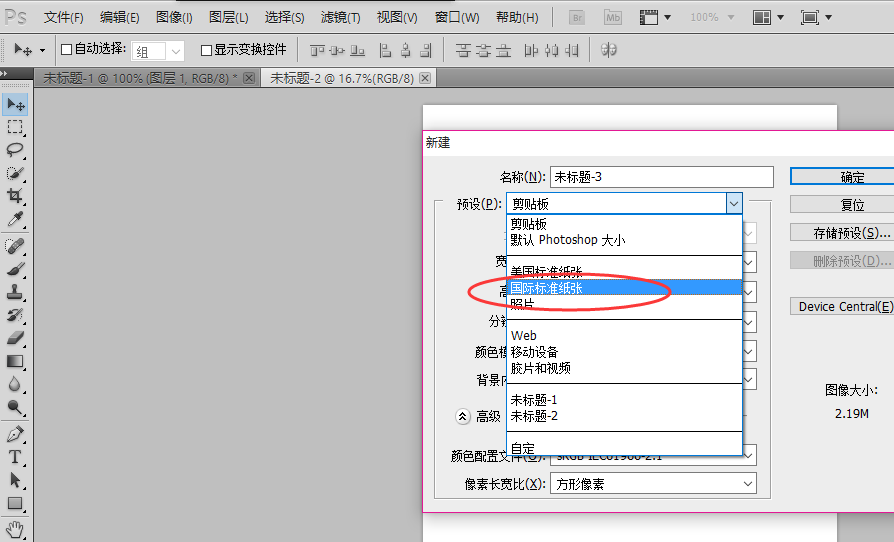The width and height of the screenshot is (894, 542).
Task: Select the Blur tool droplet icon
Action: (x=15, y=384)
